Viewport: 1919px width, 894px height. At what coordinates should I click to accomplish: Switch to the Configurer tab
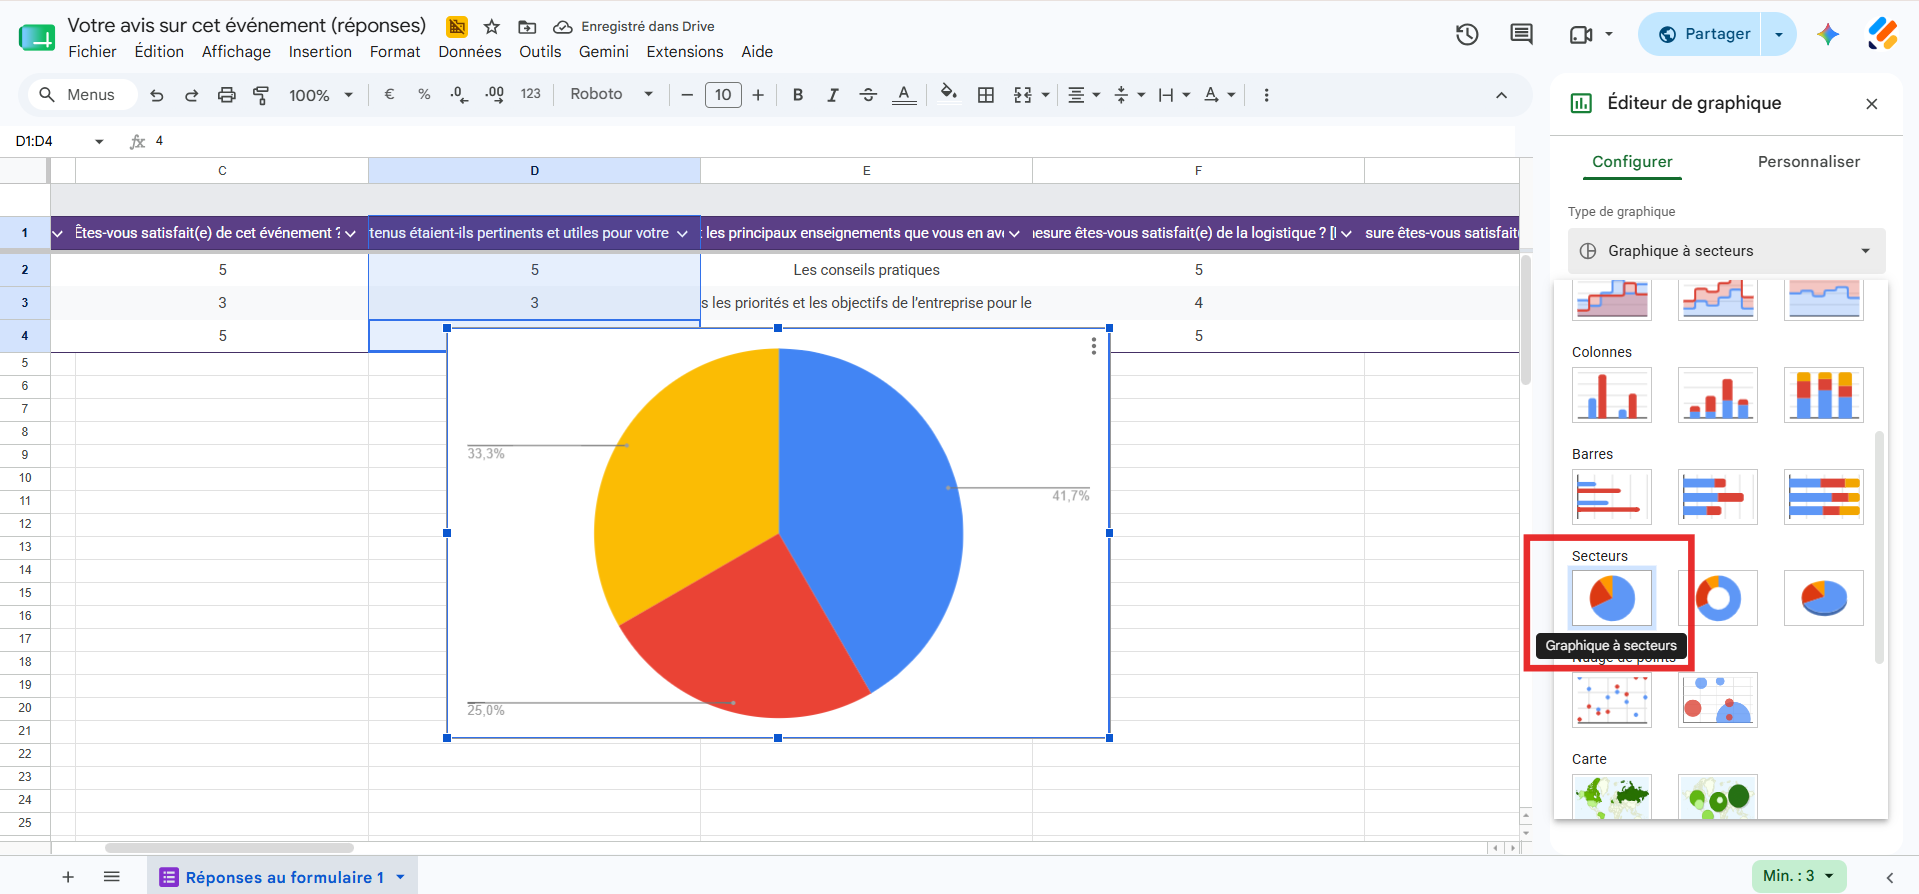click(1632, 162)
